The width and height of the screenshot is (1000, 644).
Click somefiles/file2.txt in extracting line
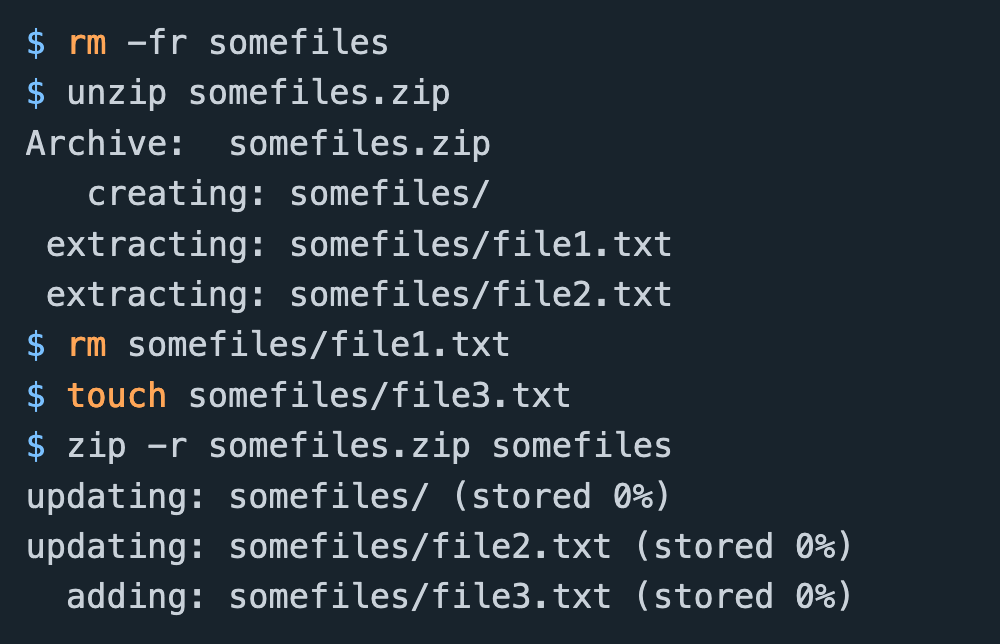pos(481,295)
